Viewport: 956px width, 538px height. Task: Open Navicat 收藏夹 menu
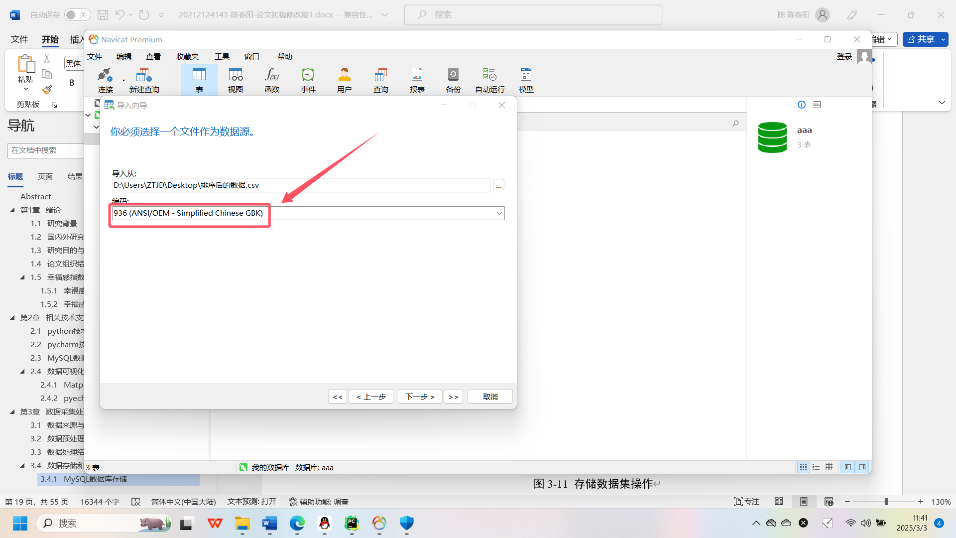[x=188, y=57]
